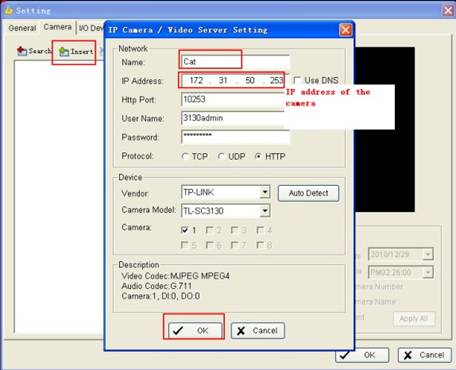Image resolution: width=456 pixels, height=370 pixels.
Task: Open the Vendor TP-LINK dropdown
Action: point(265,192)
